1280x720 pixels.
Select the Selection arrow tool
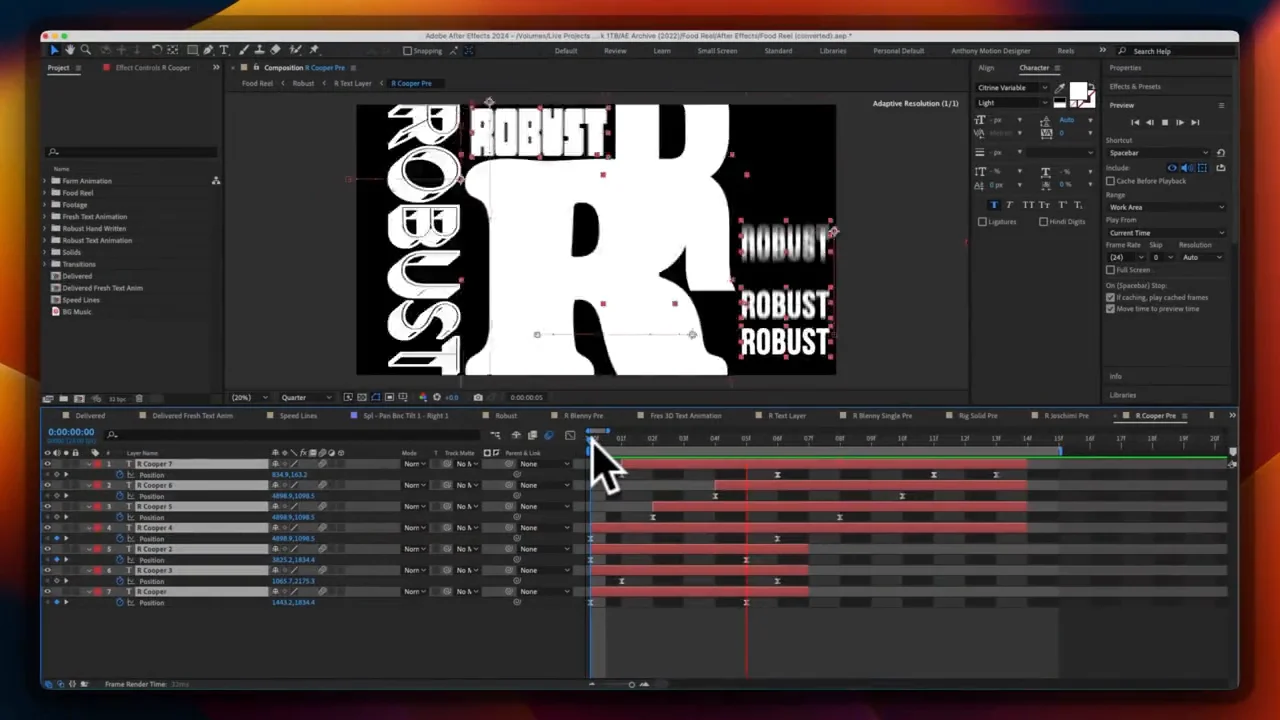54,50
